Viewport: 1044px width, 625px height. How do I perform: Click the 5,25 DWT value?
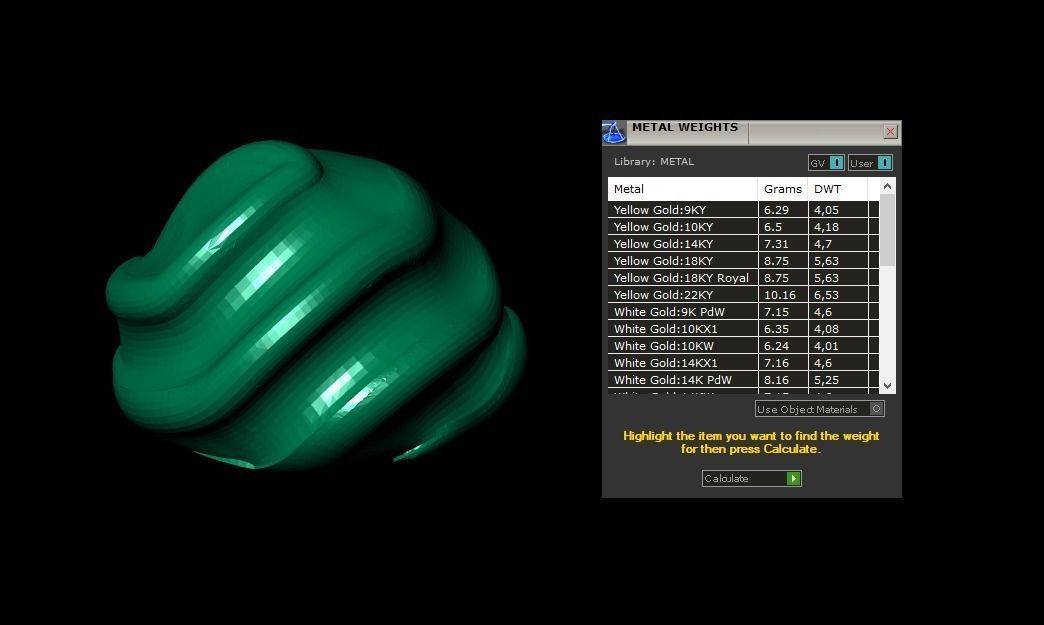point(826,380)
